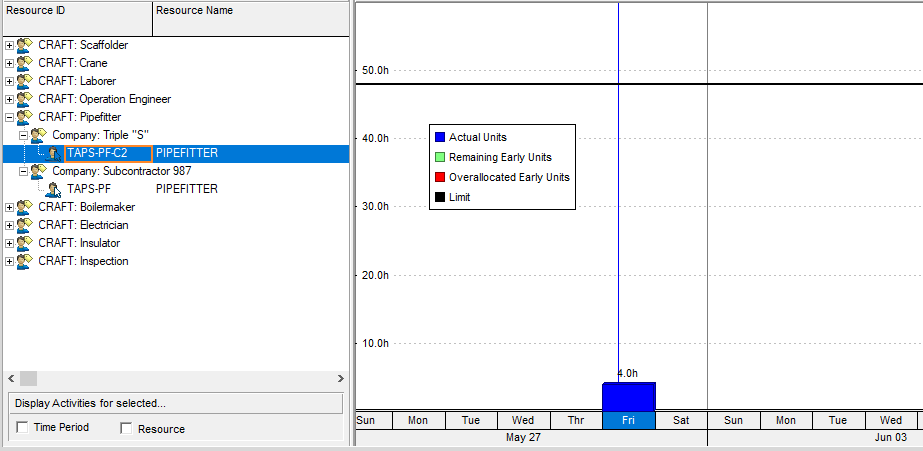923x451 pixels.
Task: Click the TAPS-PF resource person icon
Action: point(53,189)
